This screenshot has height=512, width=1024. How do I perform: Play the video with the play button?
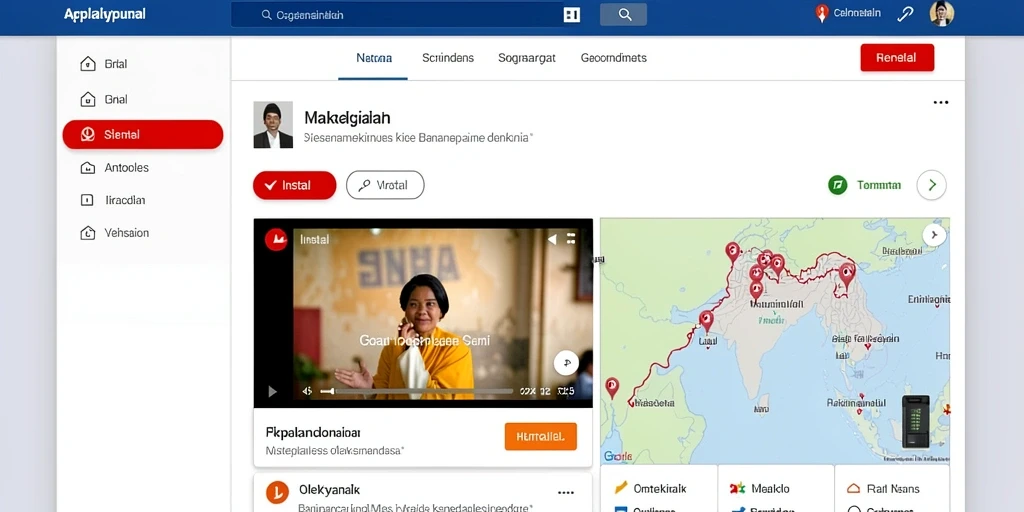coord(272,392)
